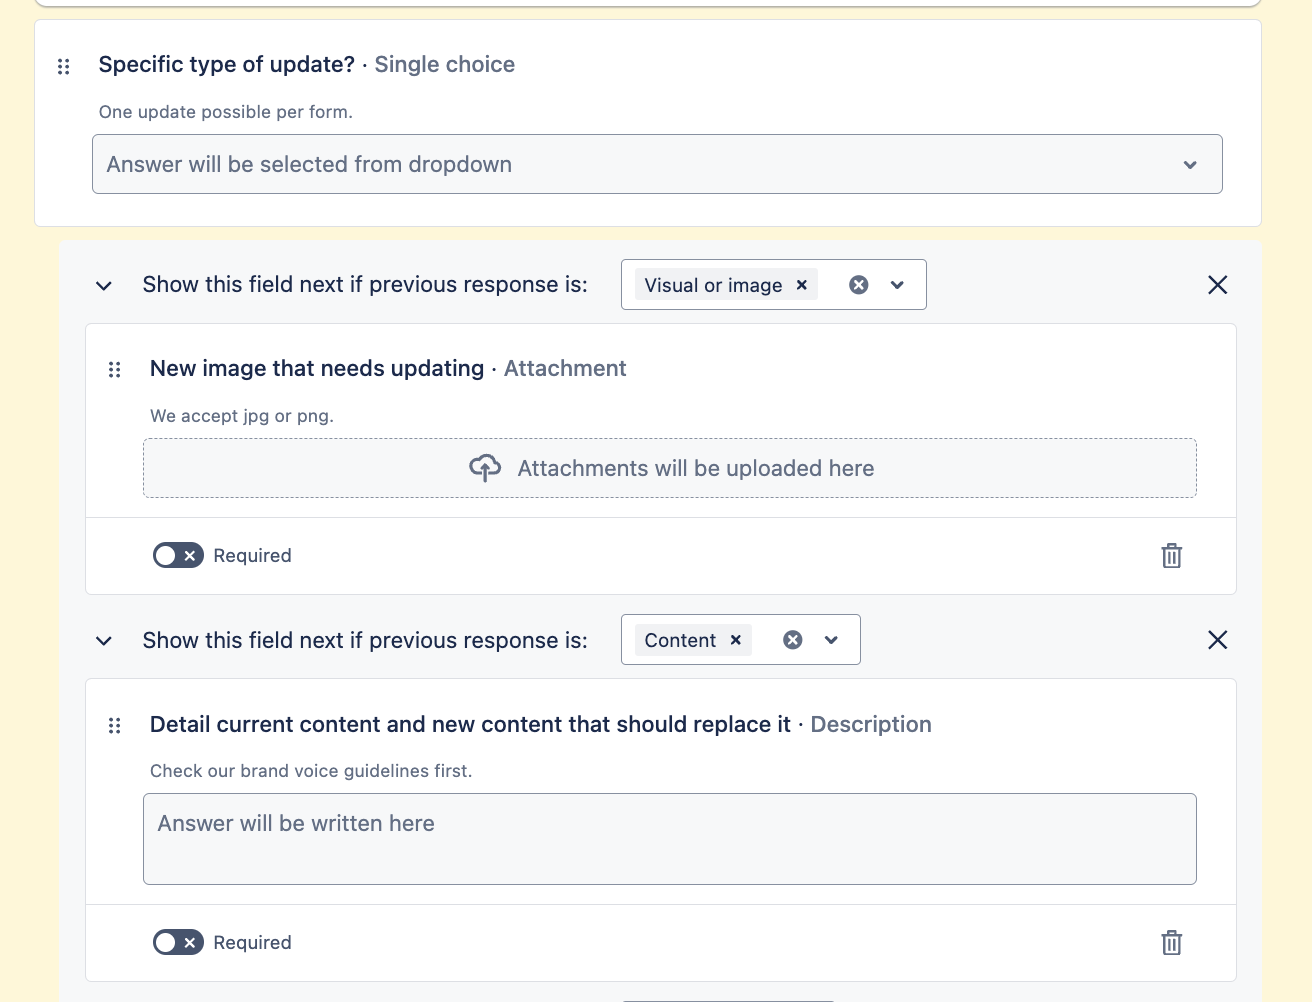Open the Answer will be selected from dropdown
Image resolution: width=1312 pixels, height=1002 pixels.
657,164
